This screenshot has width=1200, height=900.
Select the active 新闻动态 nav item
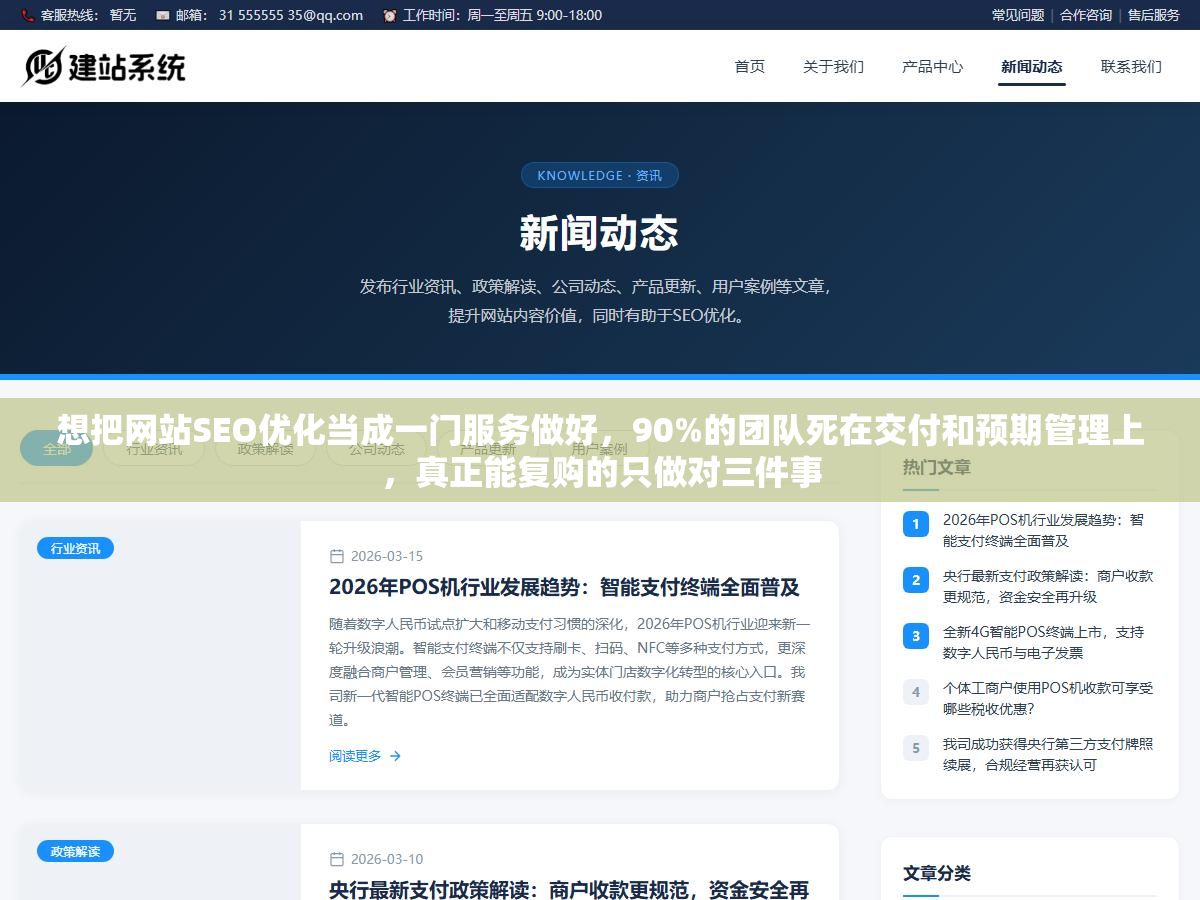(x=1032, y=66)
